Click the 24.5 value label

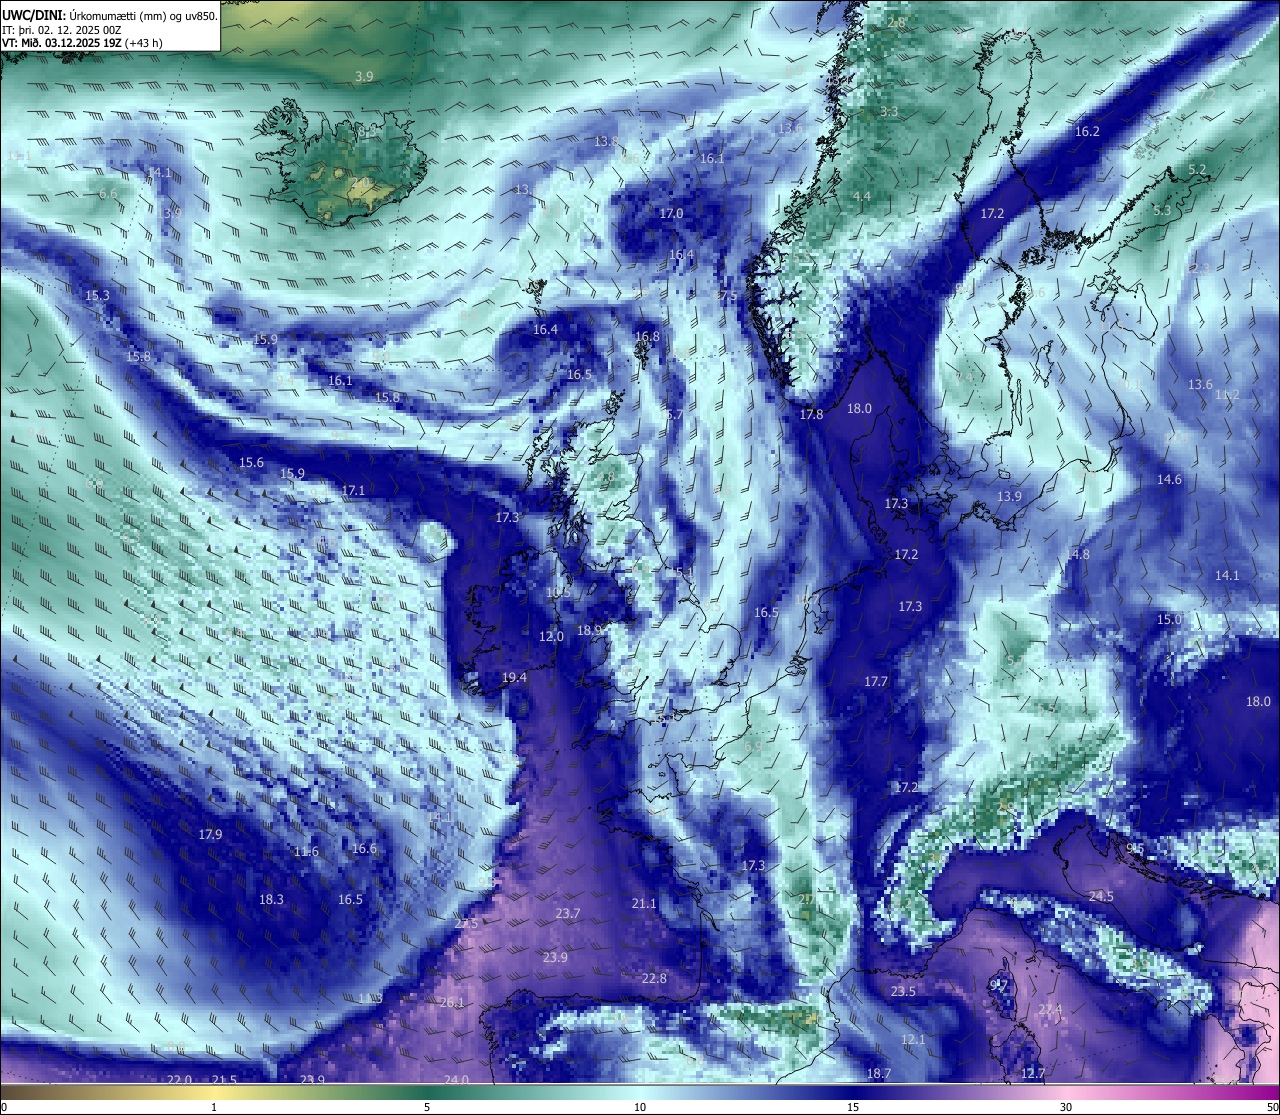pyautogui.click(x=1101, y=896)
